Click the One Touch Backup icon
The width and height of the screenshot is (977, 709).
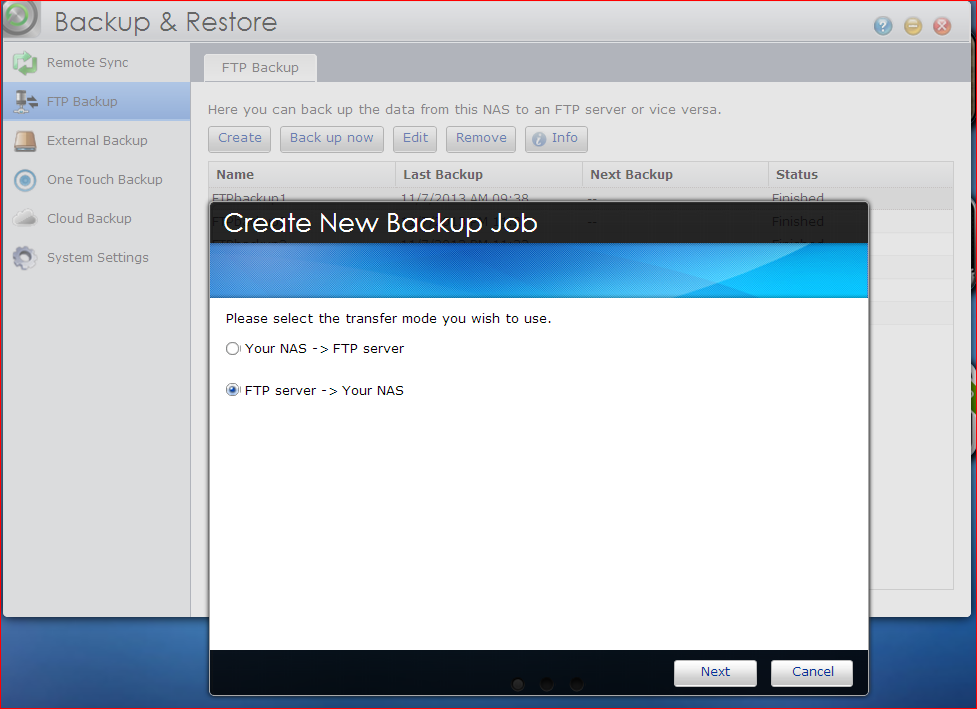(25, 180)
